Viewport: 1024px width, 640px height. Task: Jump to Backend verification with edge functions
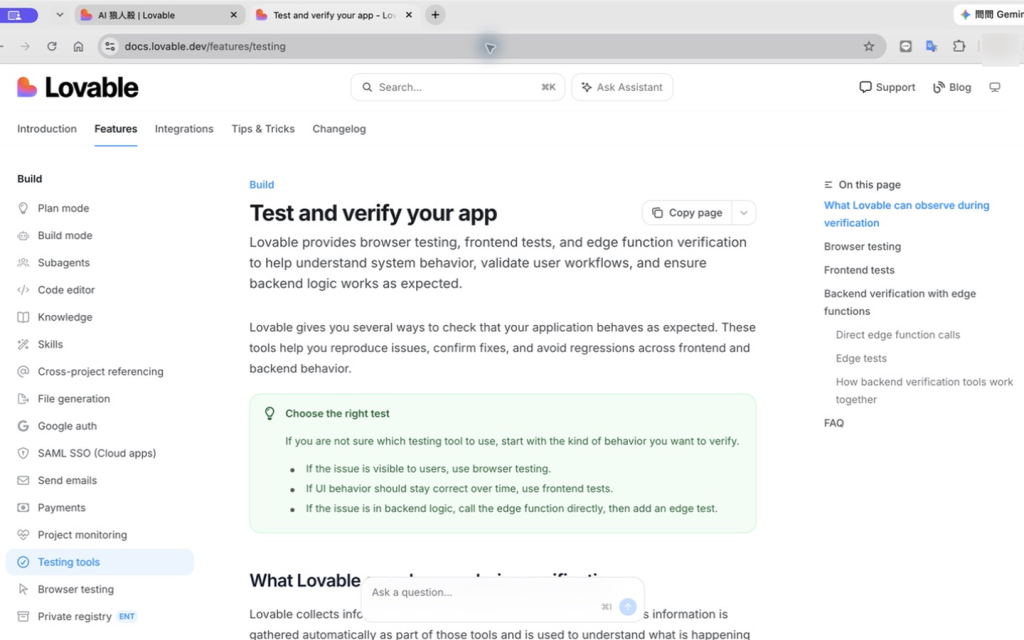899,302
